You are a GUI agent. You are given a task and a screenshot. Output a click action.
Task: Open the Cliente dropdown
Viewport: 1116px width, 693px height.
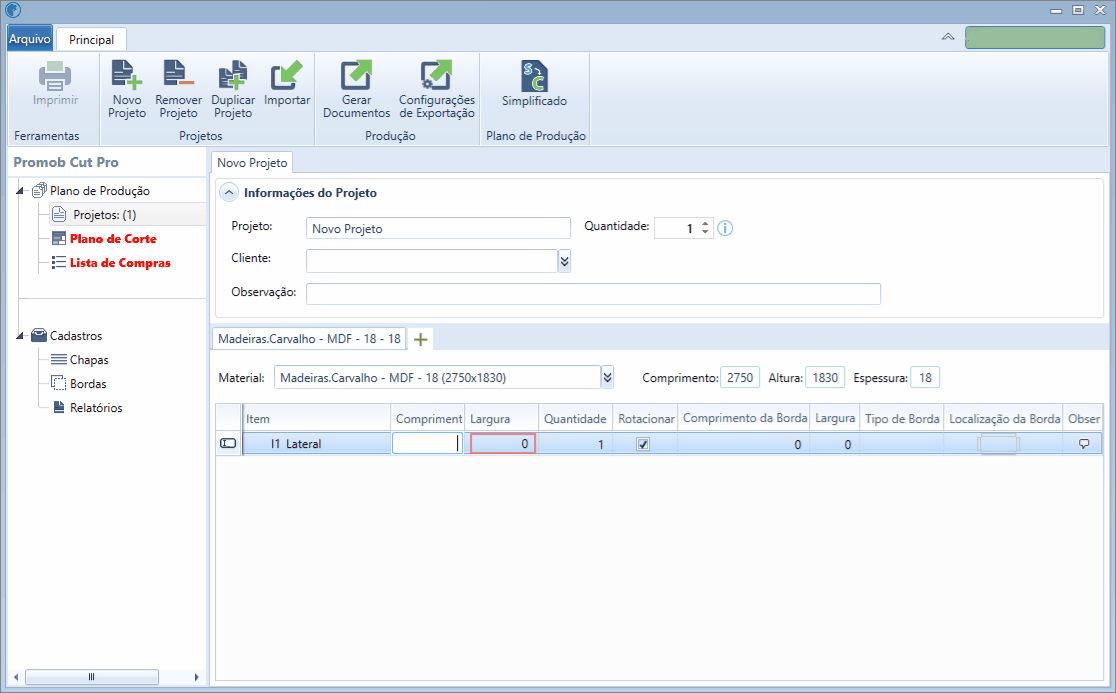coord(564,261)
